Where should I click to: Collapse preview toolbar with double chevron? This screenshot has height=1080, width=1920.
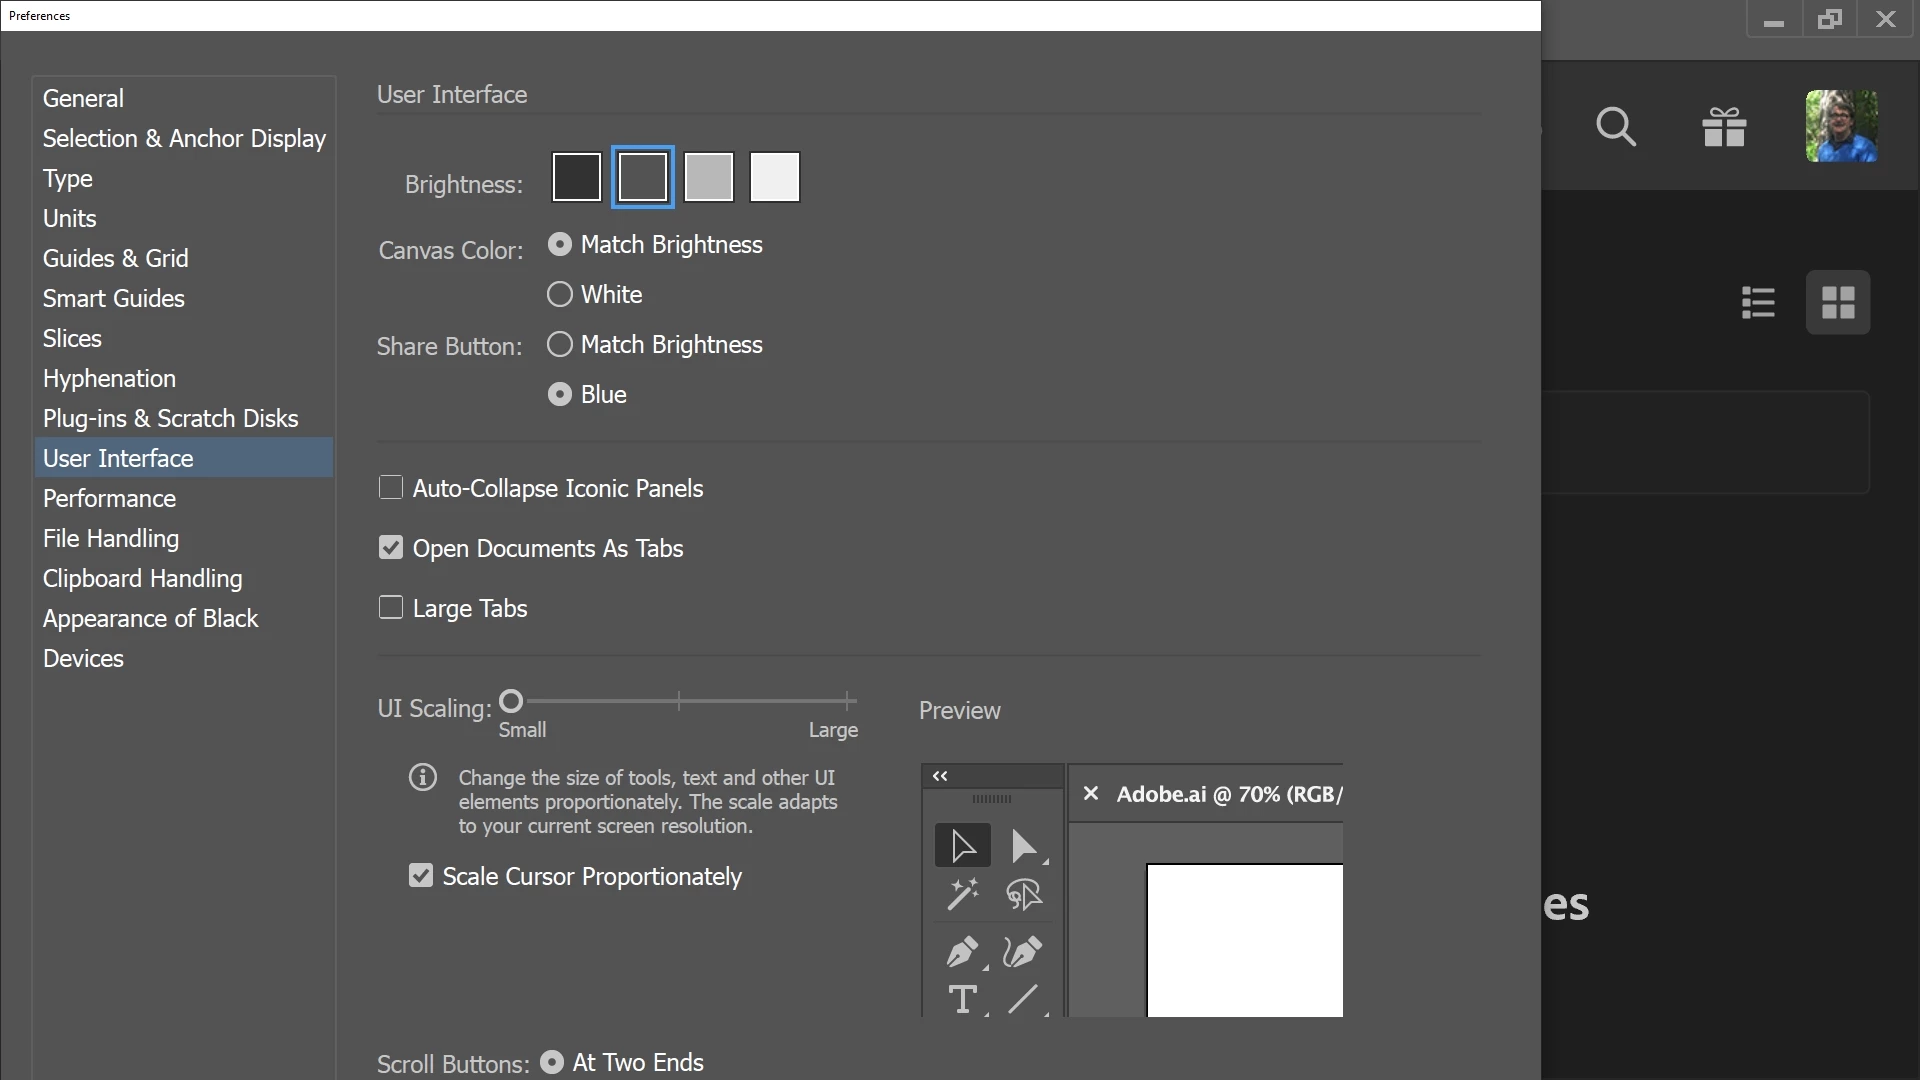940,776
